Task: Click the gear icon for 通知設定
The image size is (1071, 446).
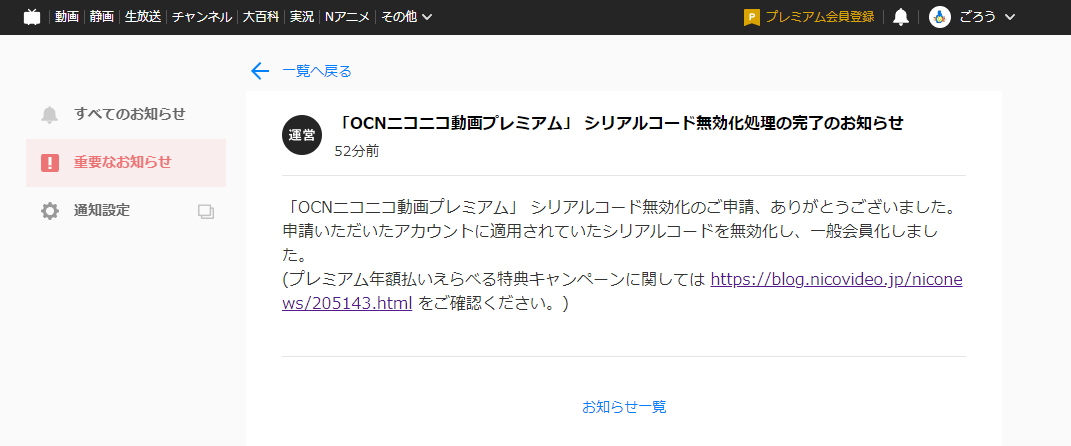Action: click(50, 210)
